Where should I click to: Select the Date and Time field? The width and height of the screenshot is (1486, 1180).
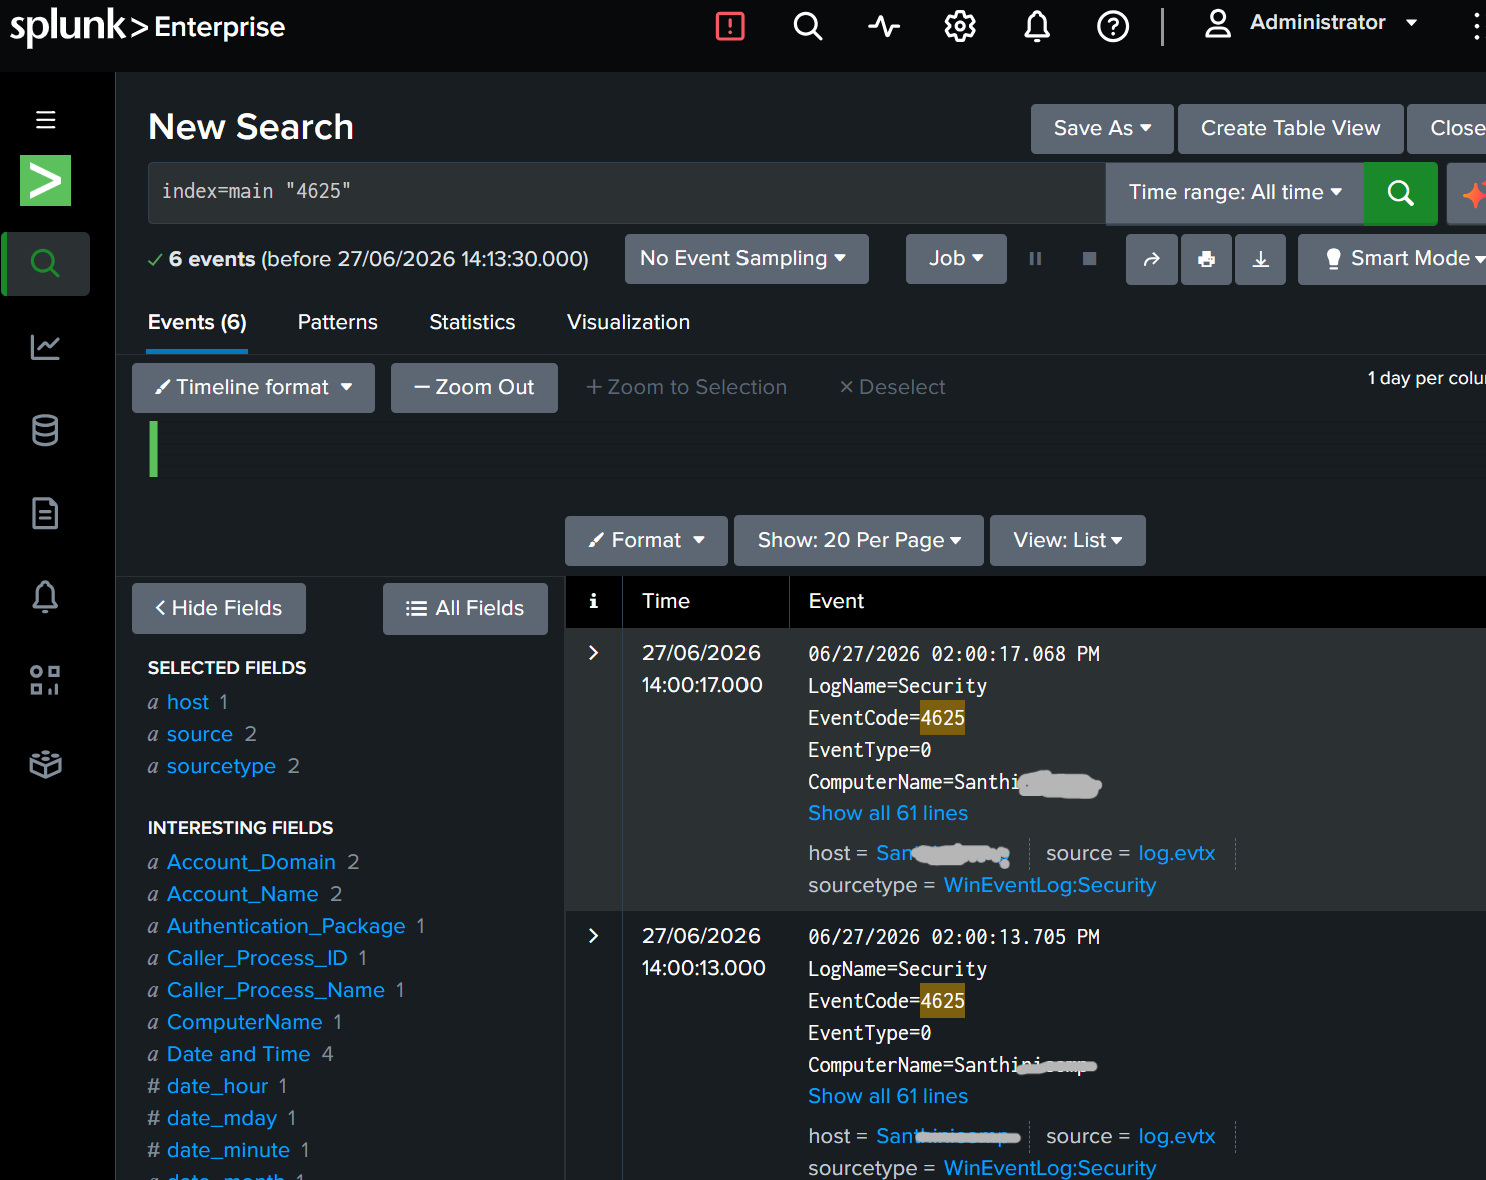coord(239,1054)
